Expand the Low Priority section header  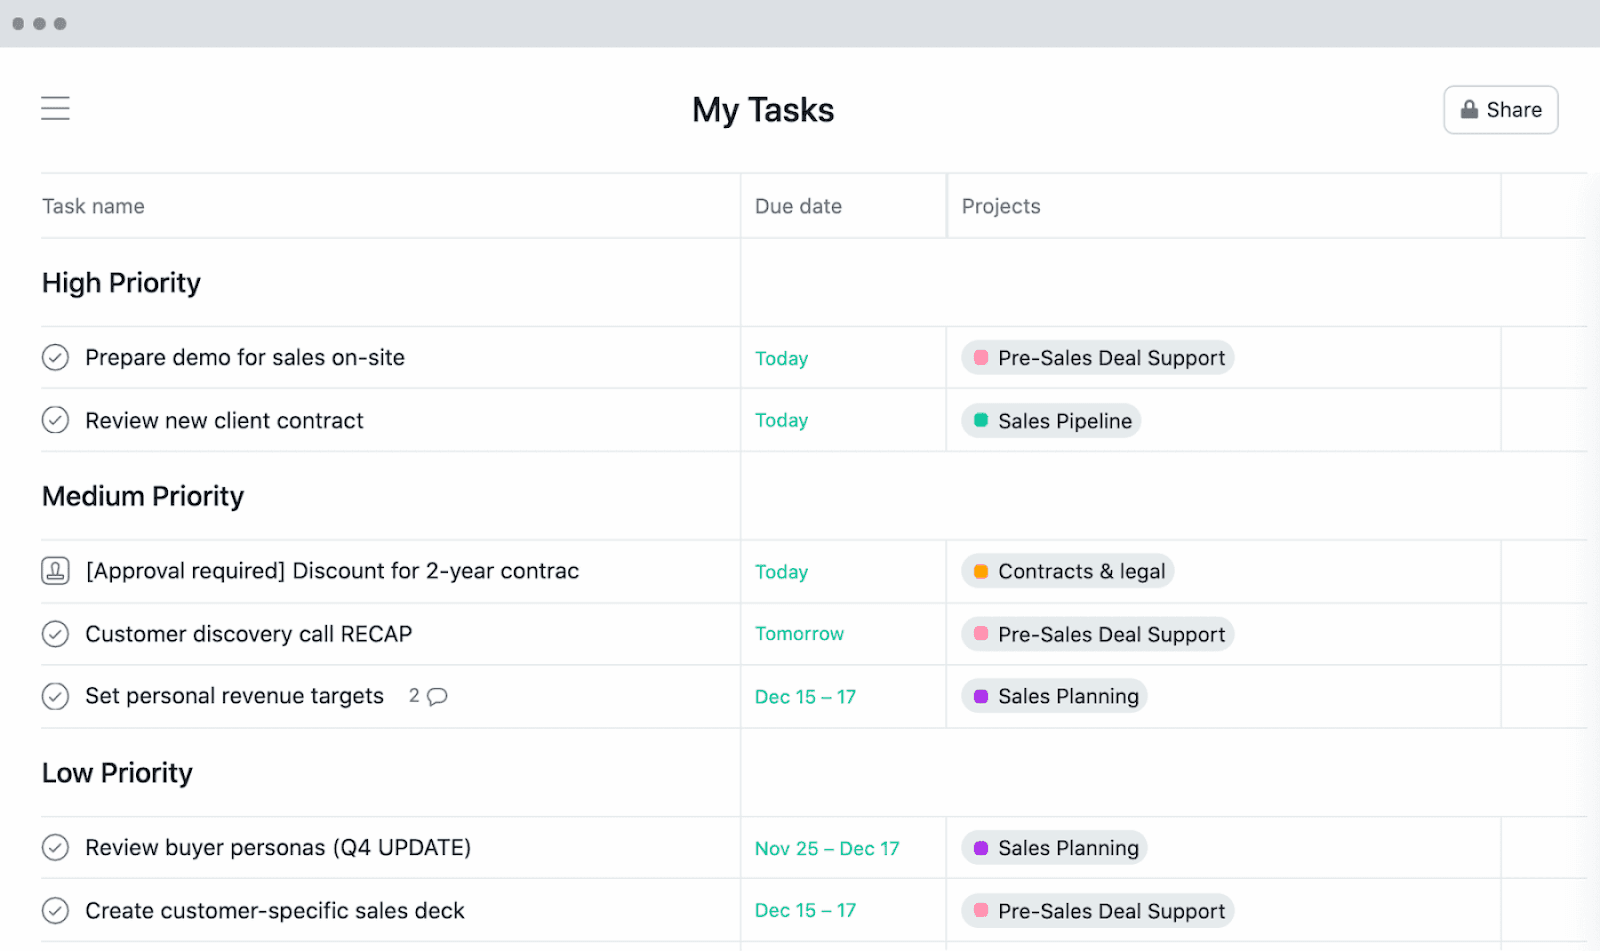(x=117, y=773)
